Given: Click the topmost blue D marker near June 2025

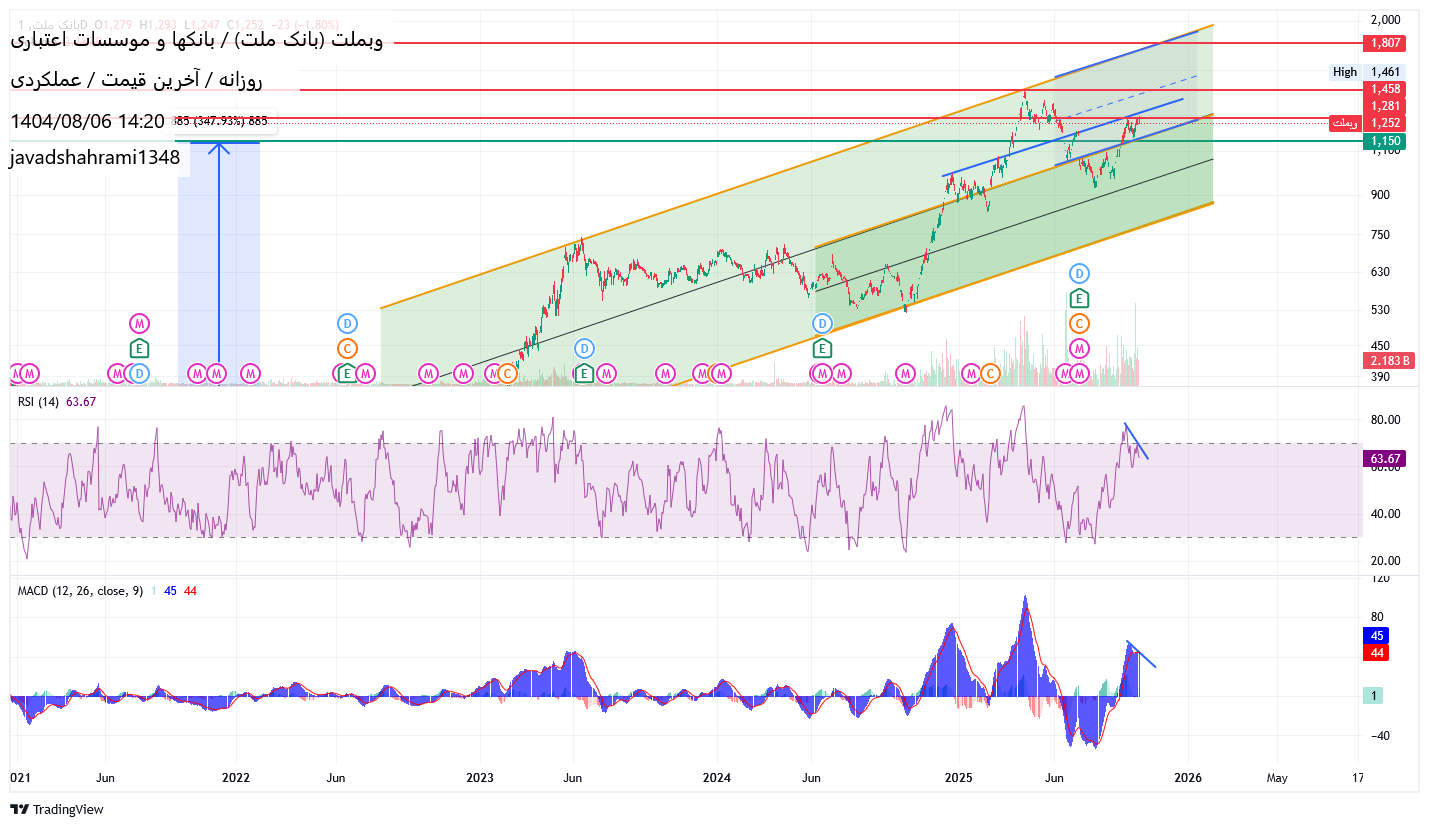Looking at the screenshot, I should 1079,273.
